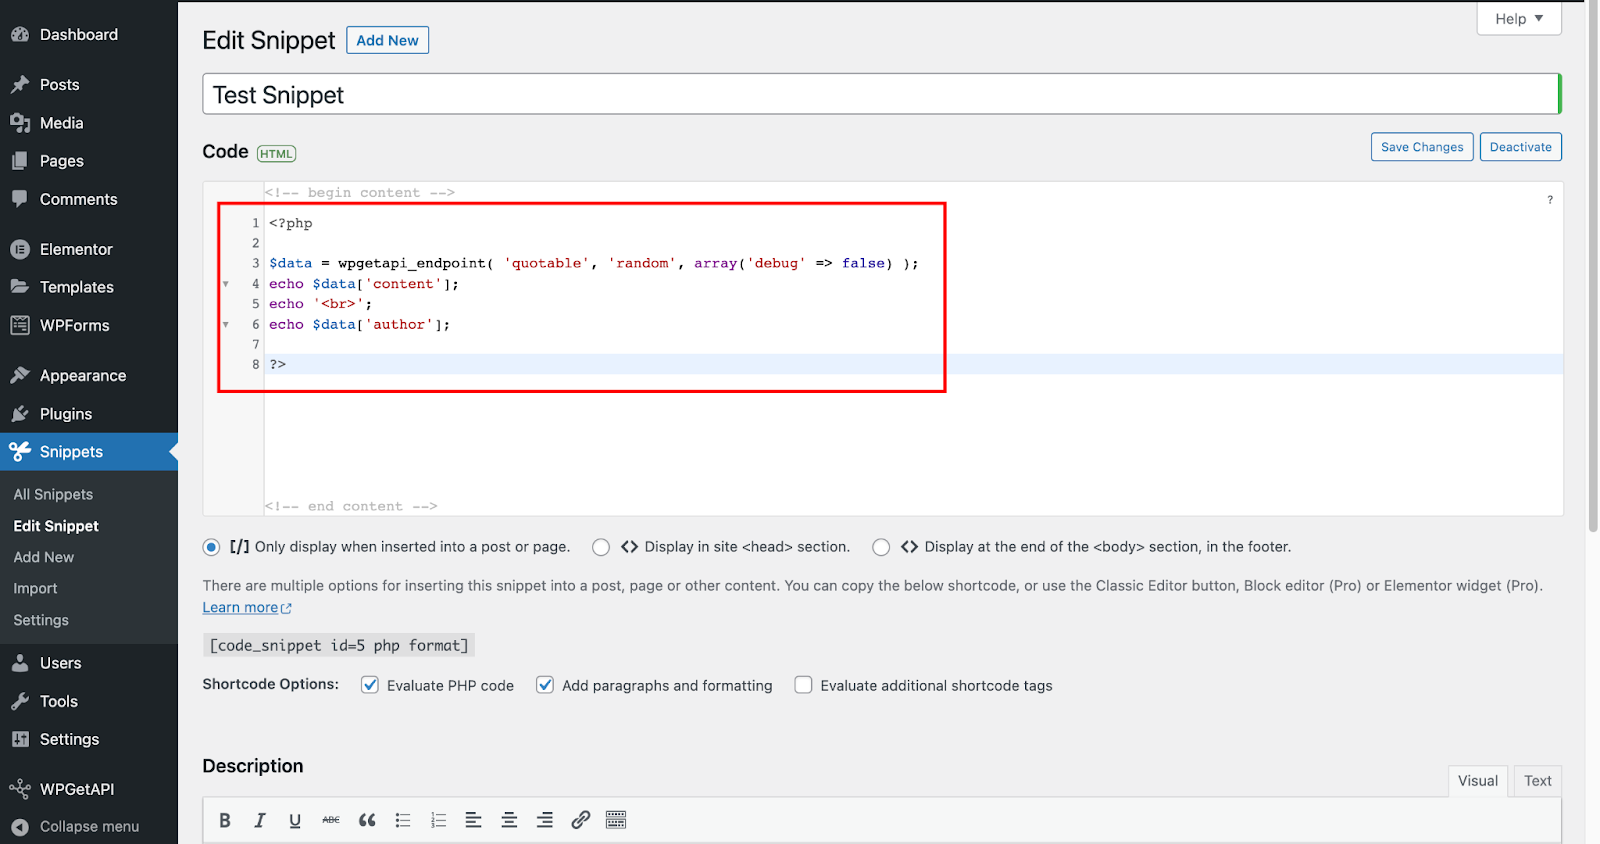
Task: Insert a numbered list
Action: tap(438, 820)
